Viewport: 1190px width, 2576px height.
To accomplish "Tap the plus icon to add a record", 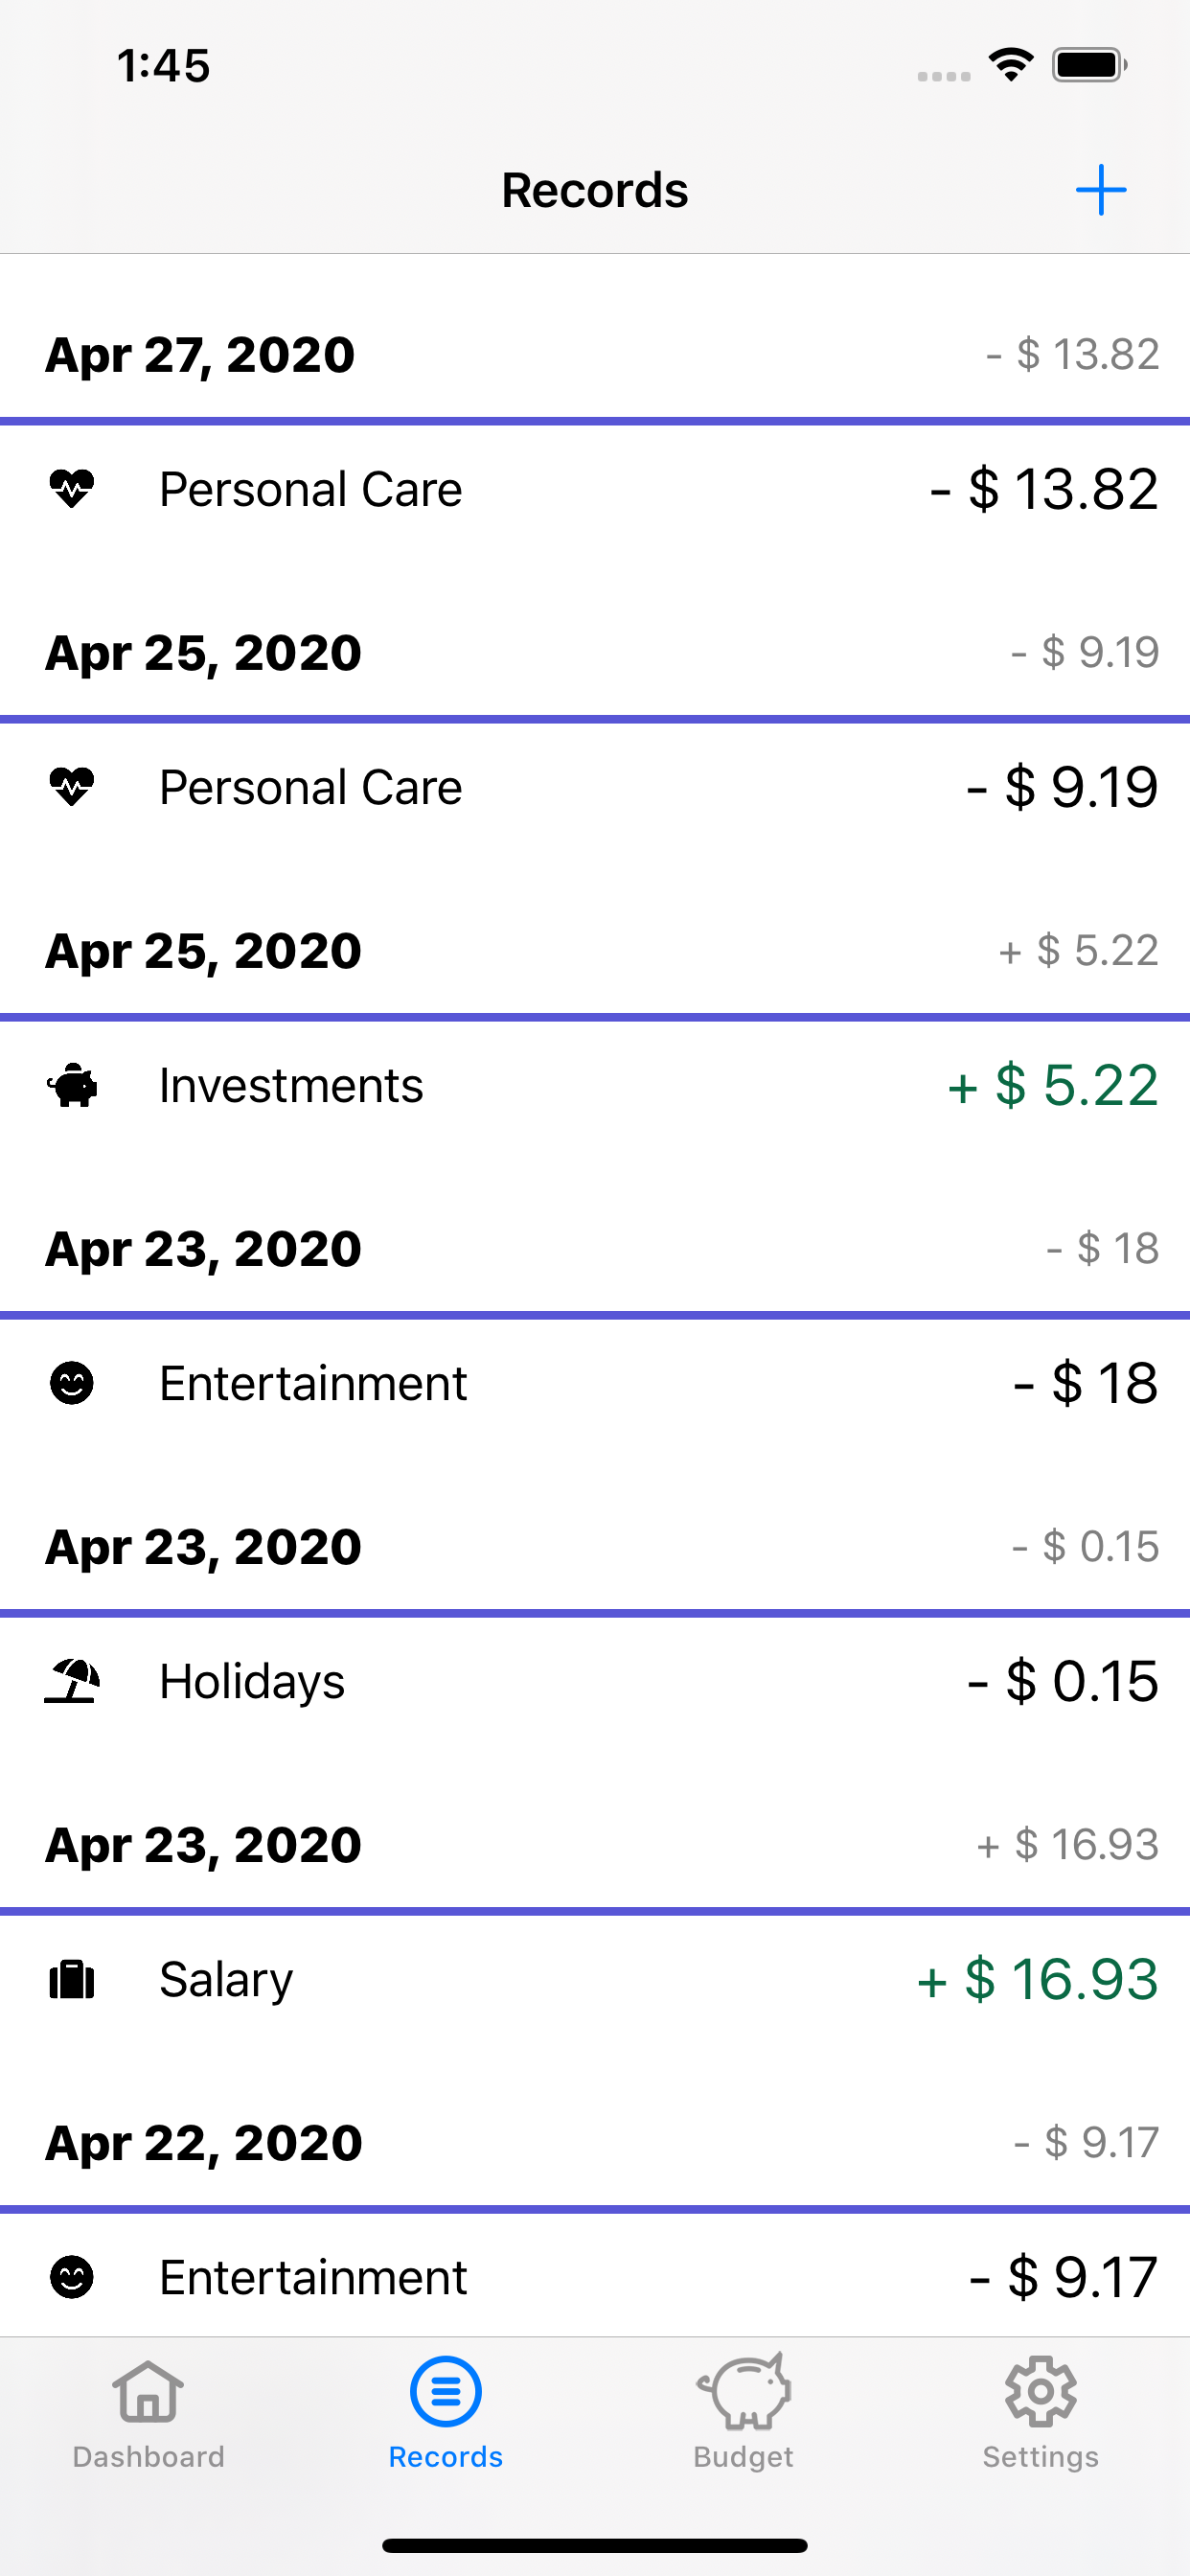I will pos(1100,190).
